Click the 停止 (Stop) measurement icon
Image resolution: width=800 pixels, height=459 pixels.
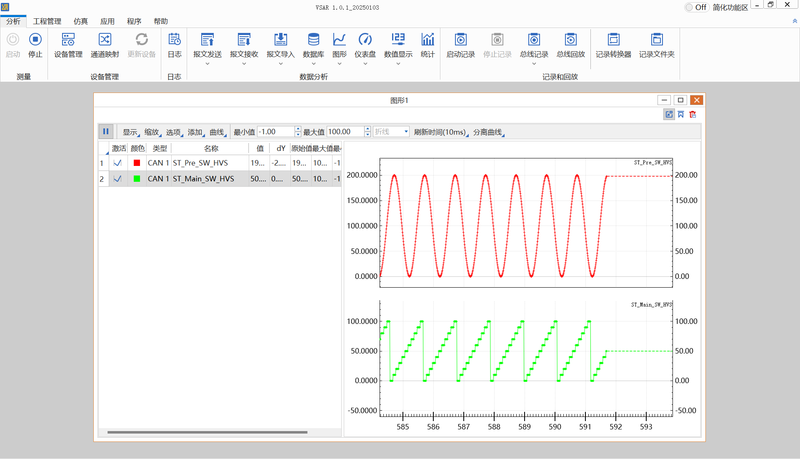click(x=35, y=44)
